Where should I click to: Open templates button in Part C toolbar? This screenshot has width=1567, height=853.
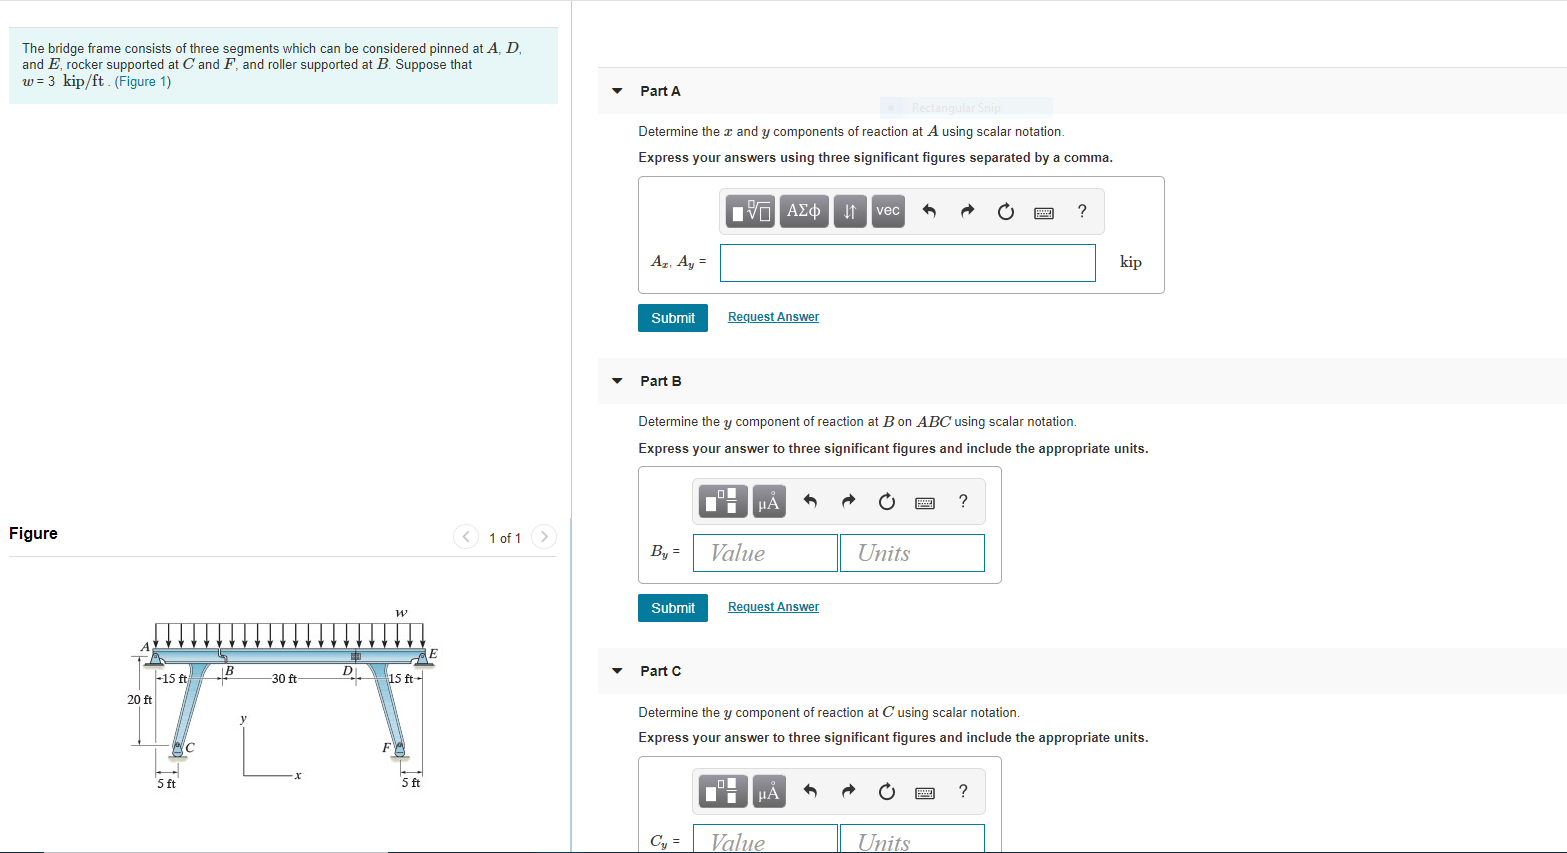(x=723, y=791)
